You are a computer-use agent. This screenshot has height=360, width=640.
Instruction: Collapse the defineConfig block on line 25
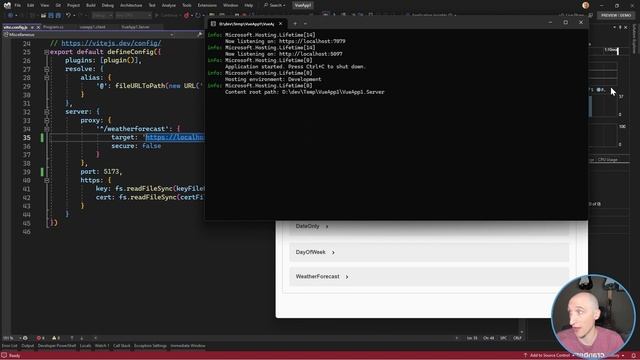47,52
